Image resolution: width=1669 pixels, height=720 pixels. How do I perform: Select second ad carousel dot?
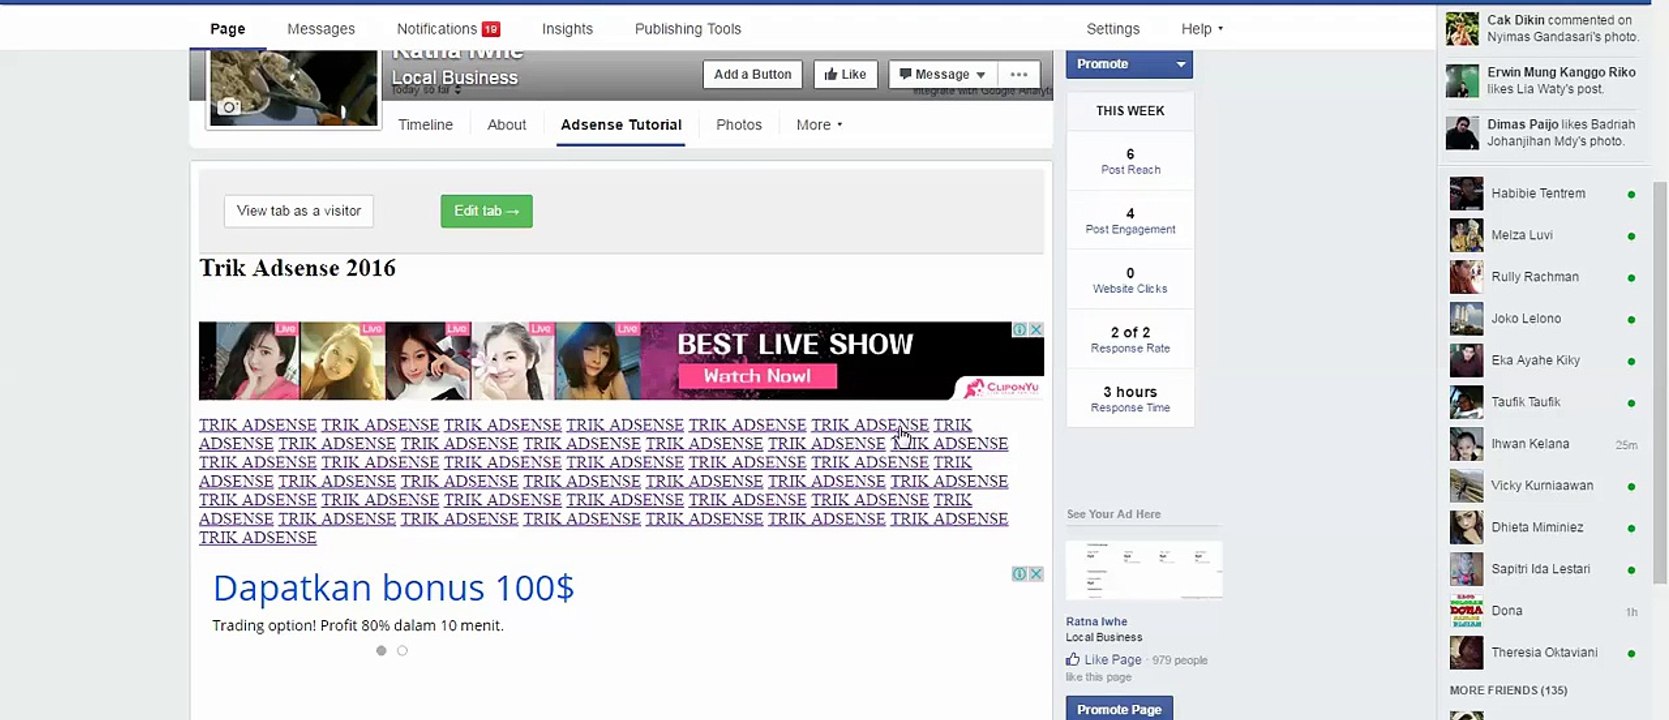(x=402, y=651)
